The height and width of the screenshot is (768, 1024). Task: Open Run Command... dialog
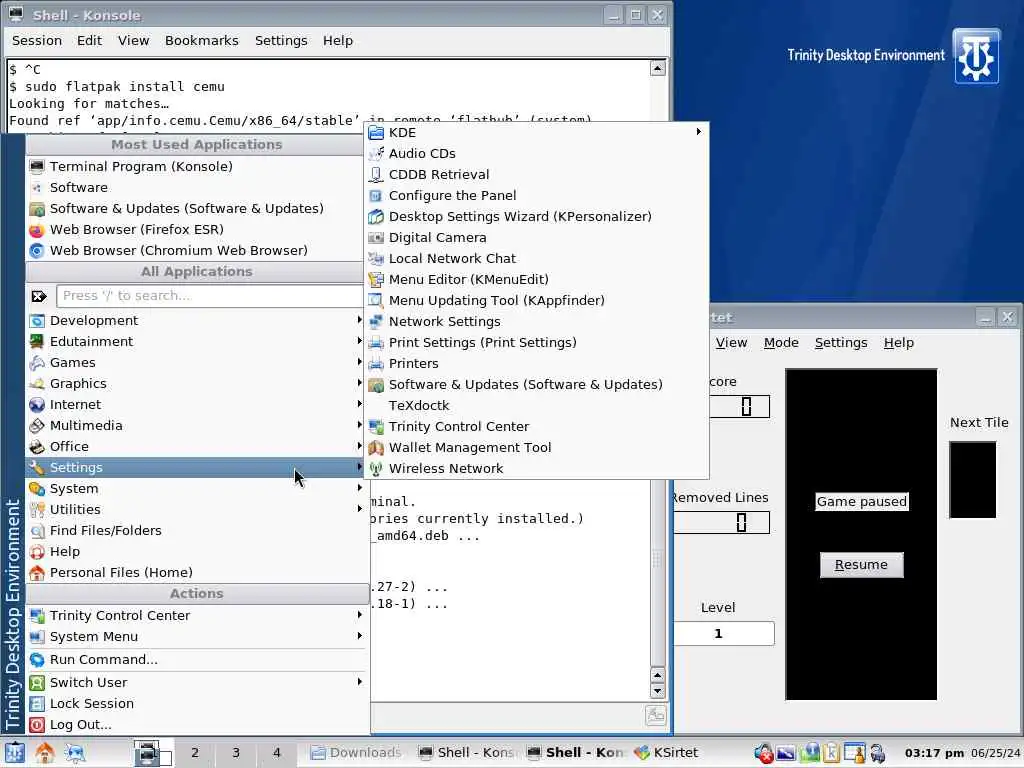(x=196, y=660)
